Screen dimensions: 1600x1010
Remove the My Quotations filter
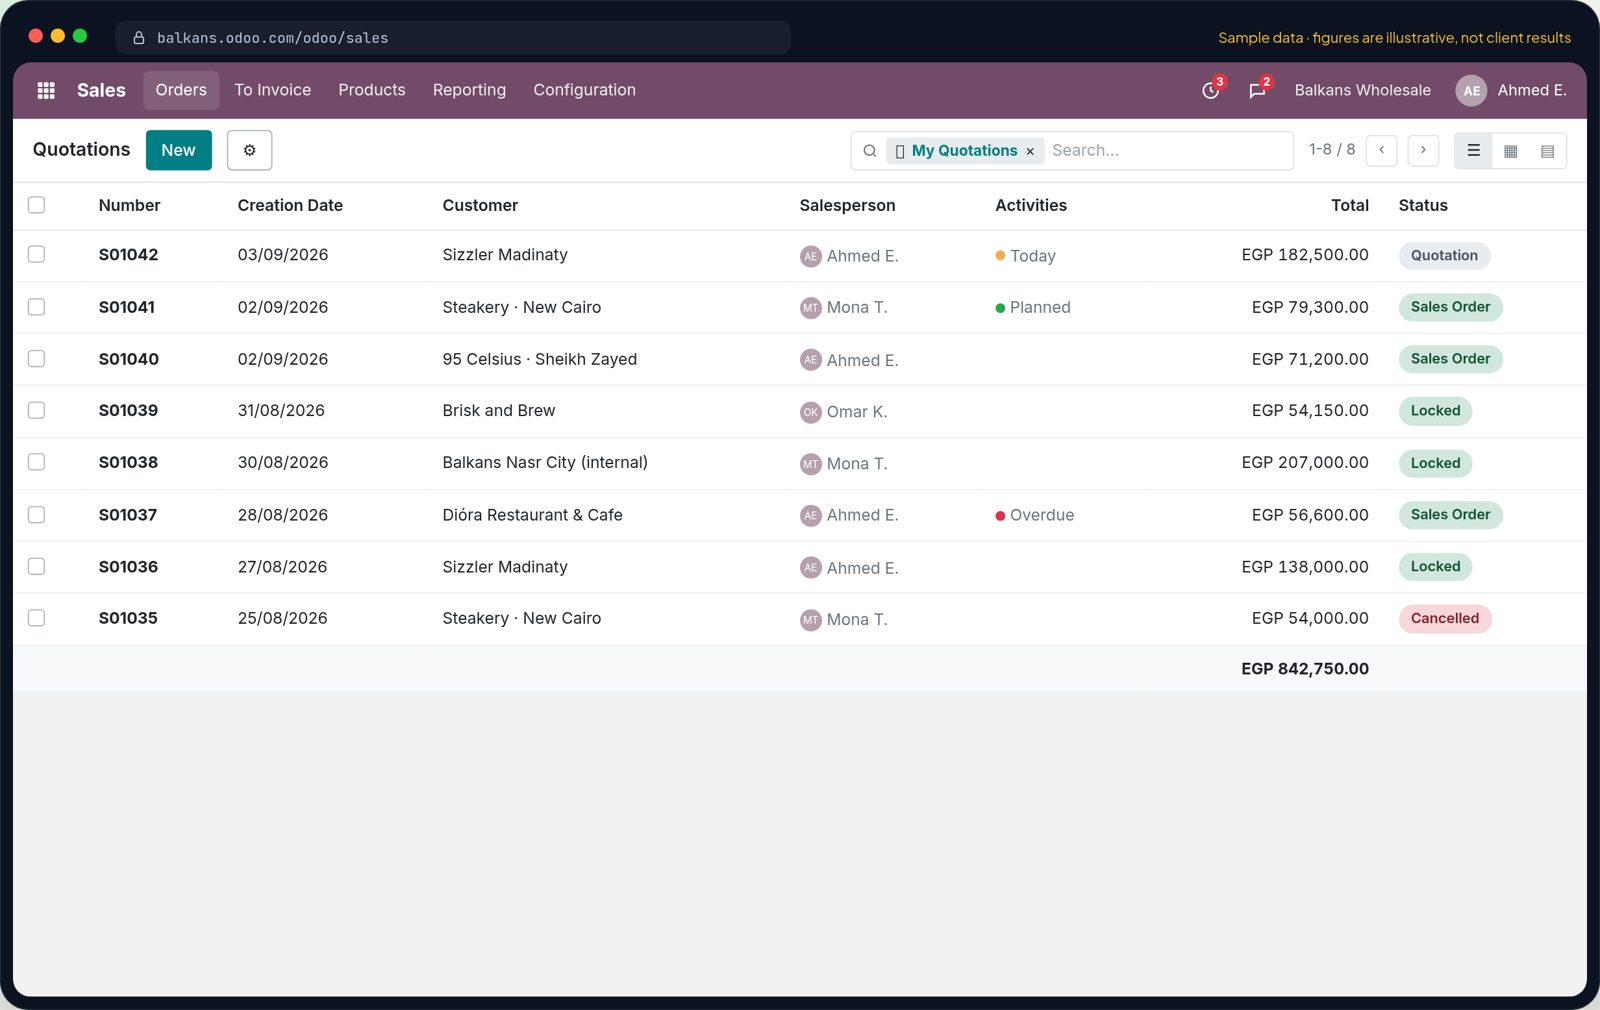click(x=1030, y=152)
